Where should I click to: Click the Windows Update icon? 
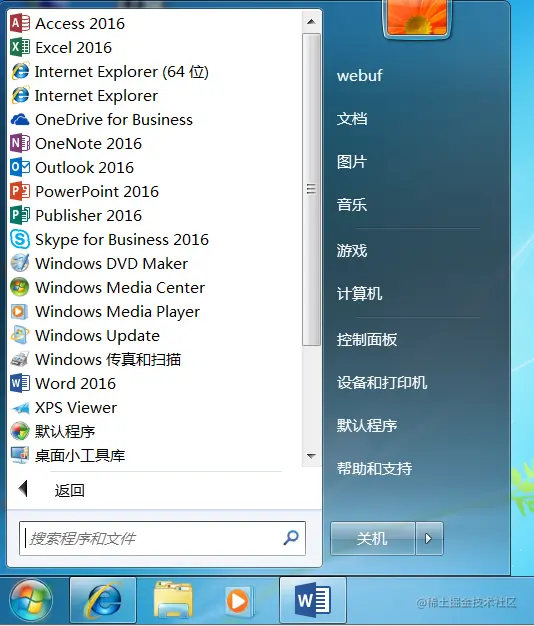(x=20, y=335)
